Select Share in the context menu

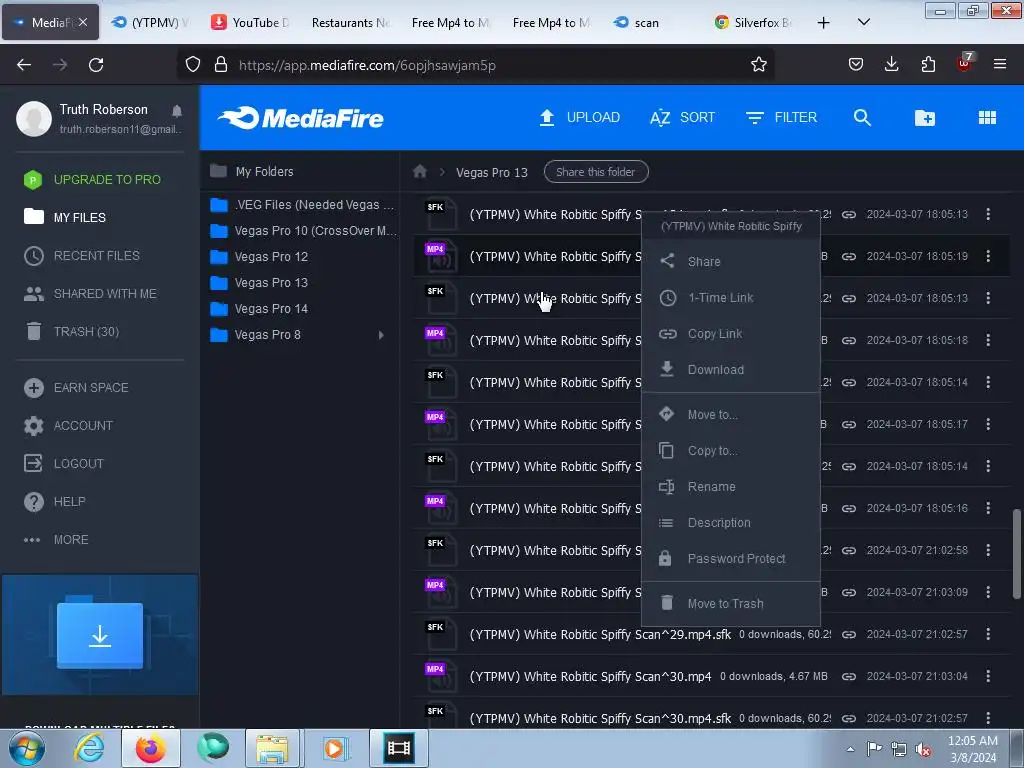731,261
